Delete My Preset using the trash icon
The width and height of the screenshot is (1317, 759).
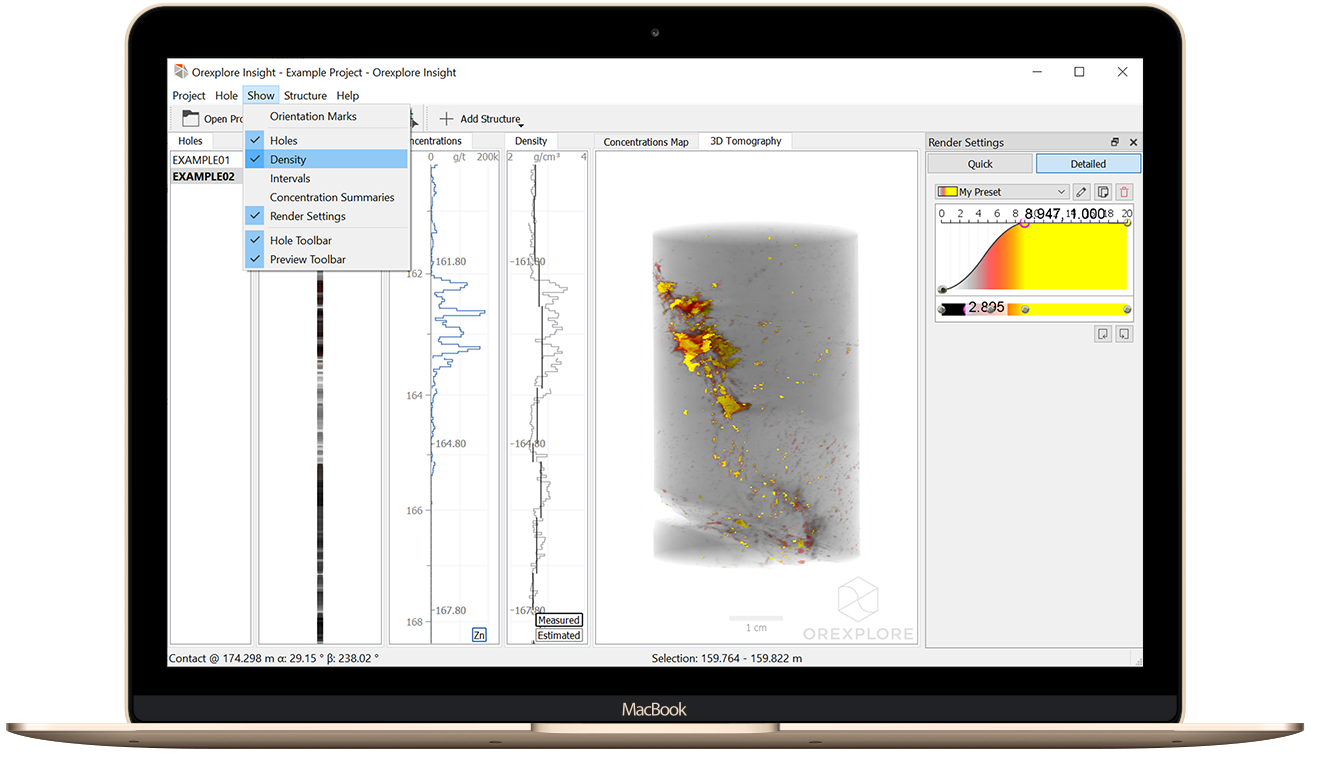coord(1124,191)
